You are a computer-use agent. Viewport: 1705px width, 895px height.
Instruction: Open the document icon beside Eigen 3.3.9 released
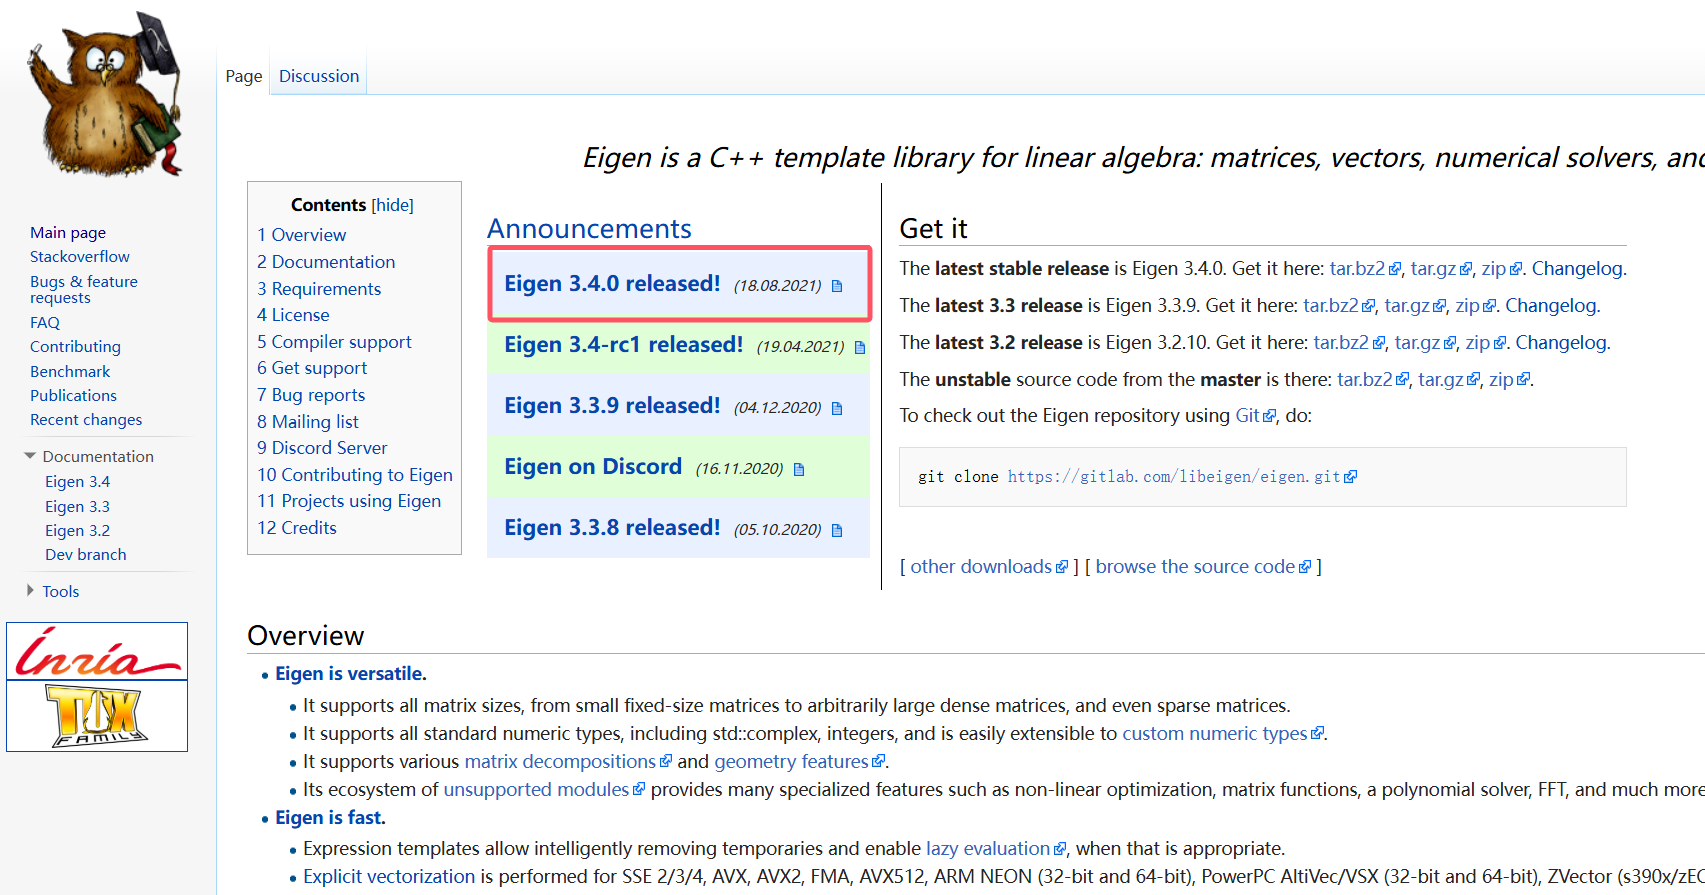837,408
